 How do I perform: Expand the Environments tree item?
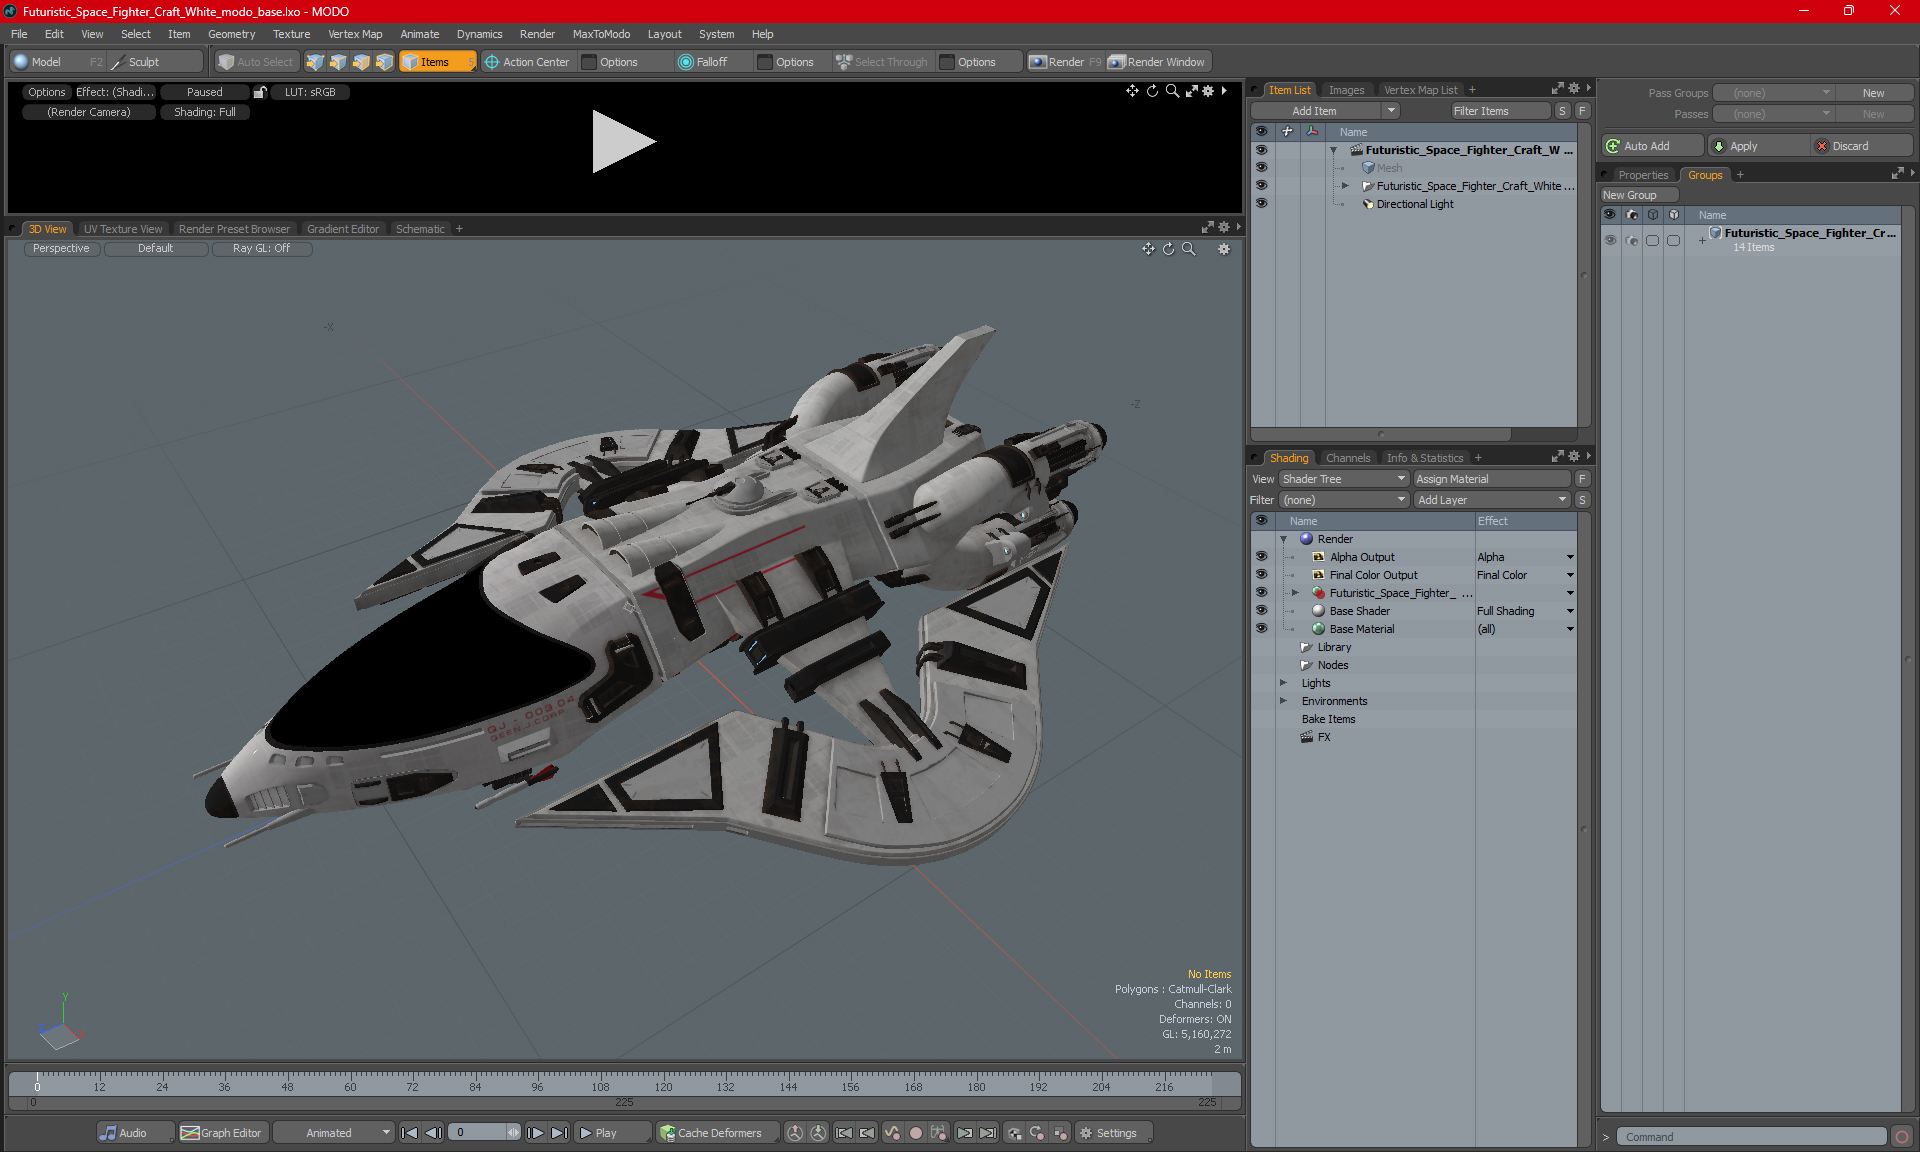1282,701
